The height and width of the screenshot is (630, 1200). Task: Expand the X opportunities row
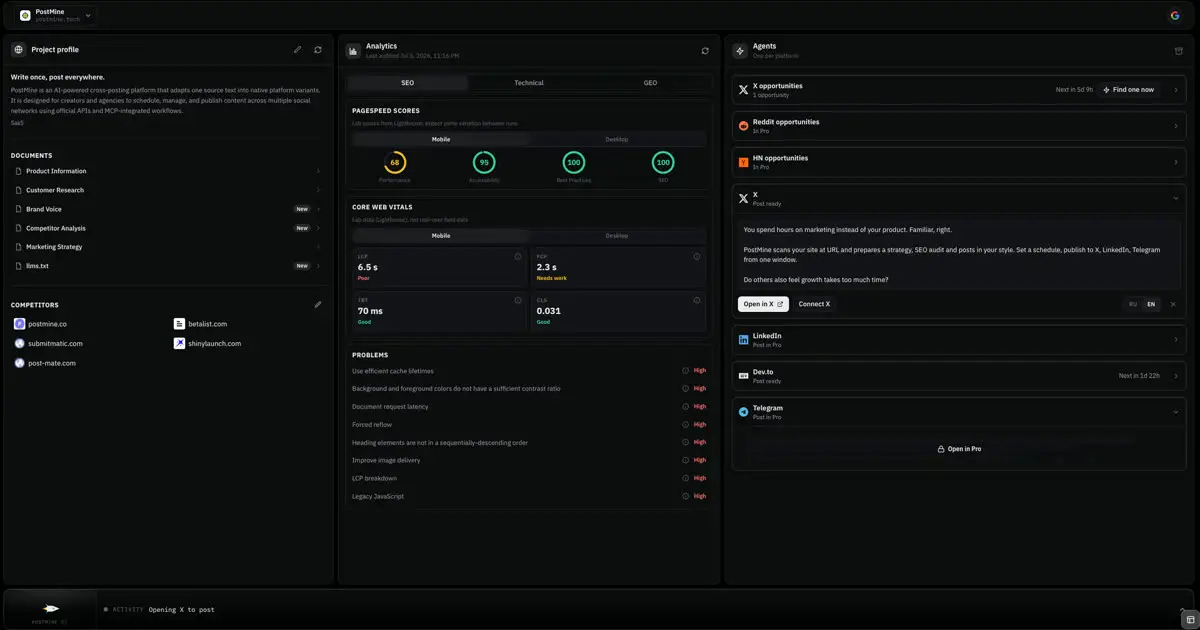click(x=1175, y=90)
